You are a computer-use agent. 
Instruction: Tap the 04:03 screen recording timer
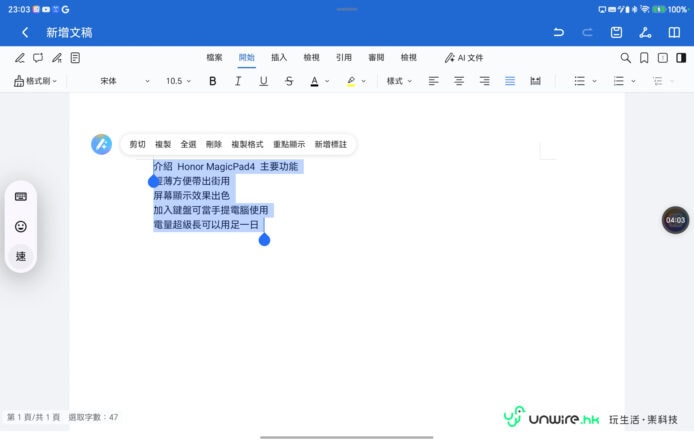pyautogui.click(x=675, y=220)
